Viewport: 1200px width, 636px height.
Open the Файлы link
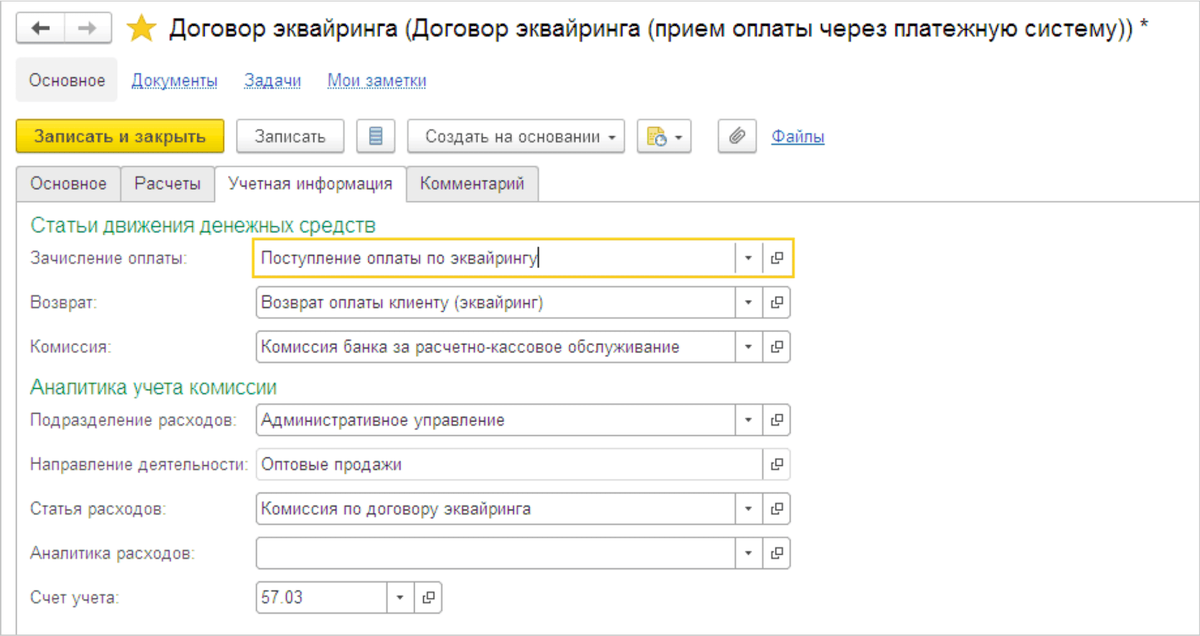pos(798,136)
